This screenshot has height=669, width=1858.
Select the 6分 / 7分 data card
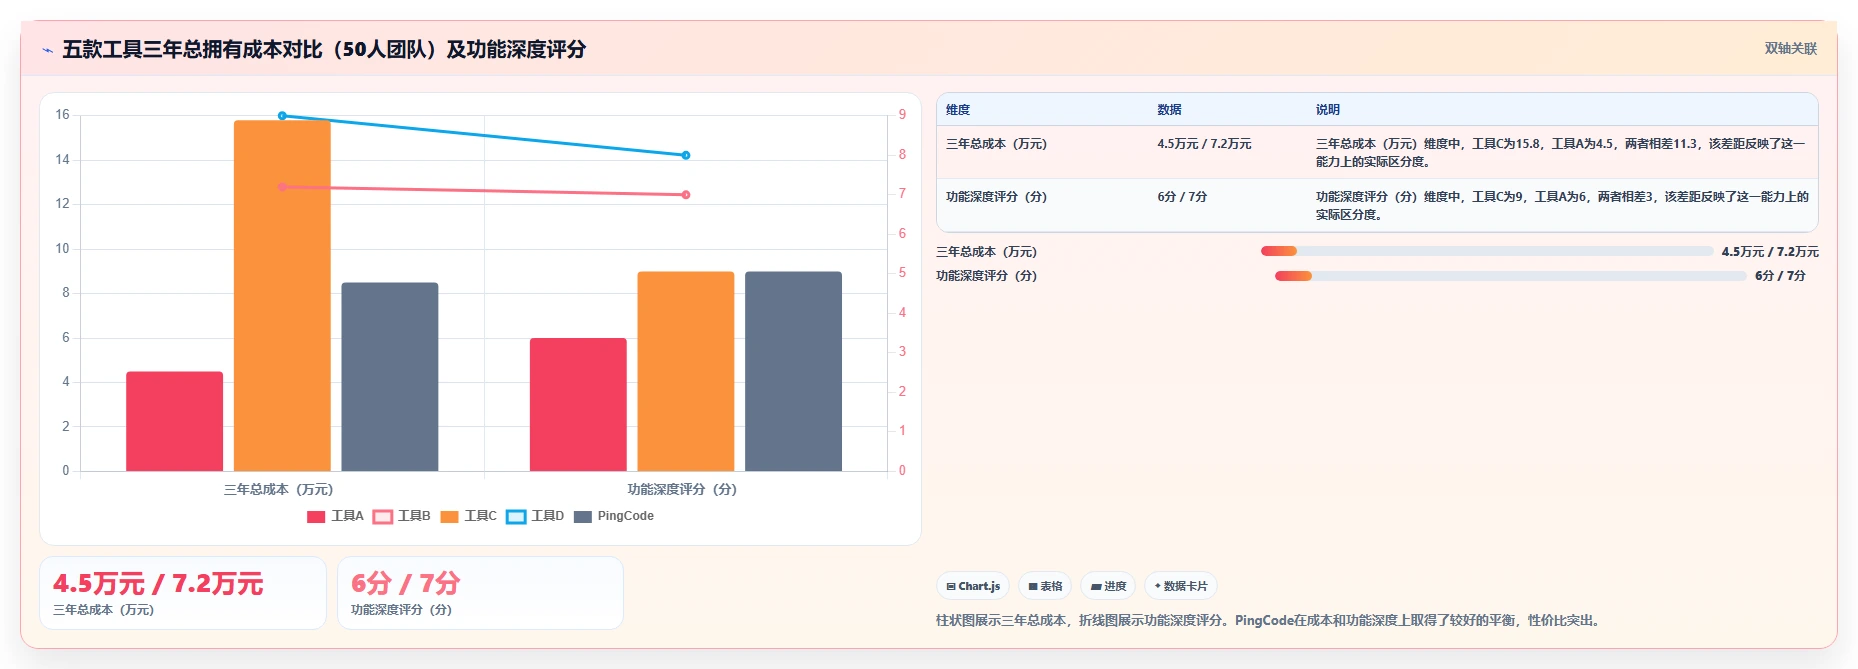point(480,593)
